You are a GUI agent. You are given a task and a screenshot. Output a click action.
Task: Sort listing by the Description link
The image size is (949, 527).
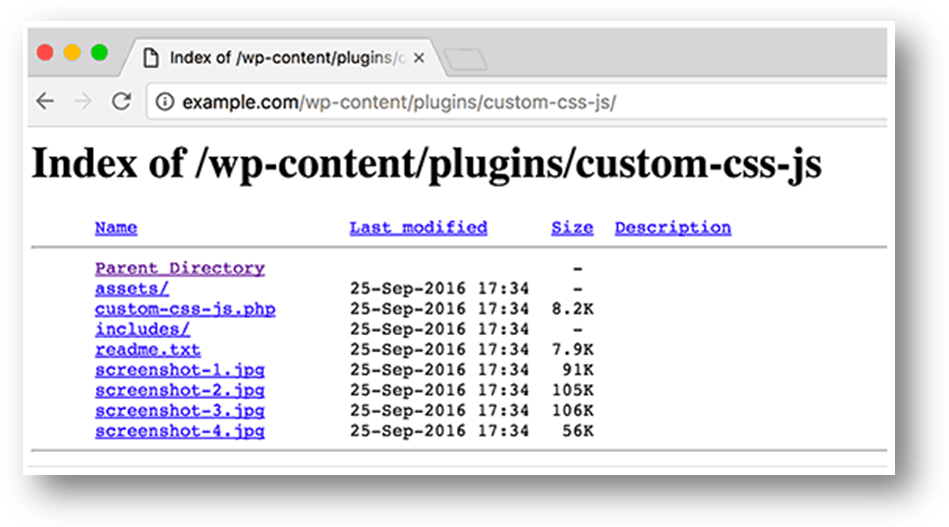pos(673,227)
